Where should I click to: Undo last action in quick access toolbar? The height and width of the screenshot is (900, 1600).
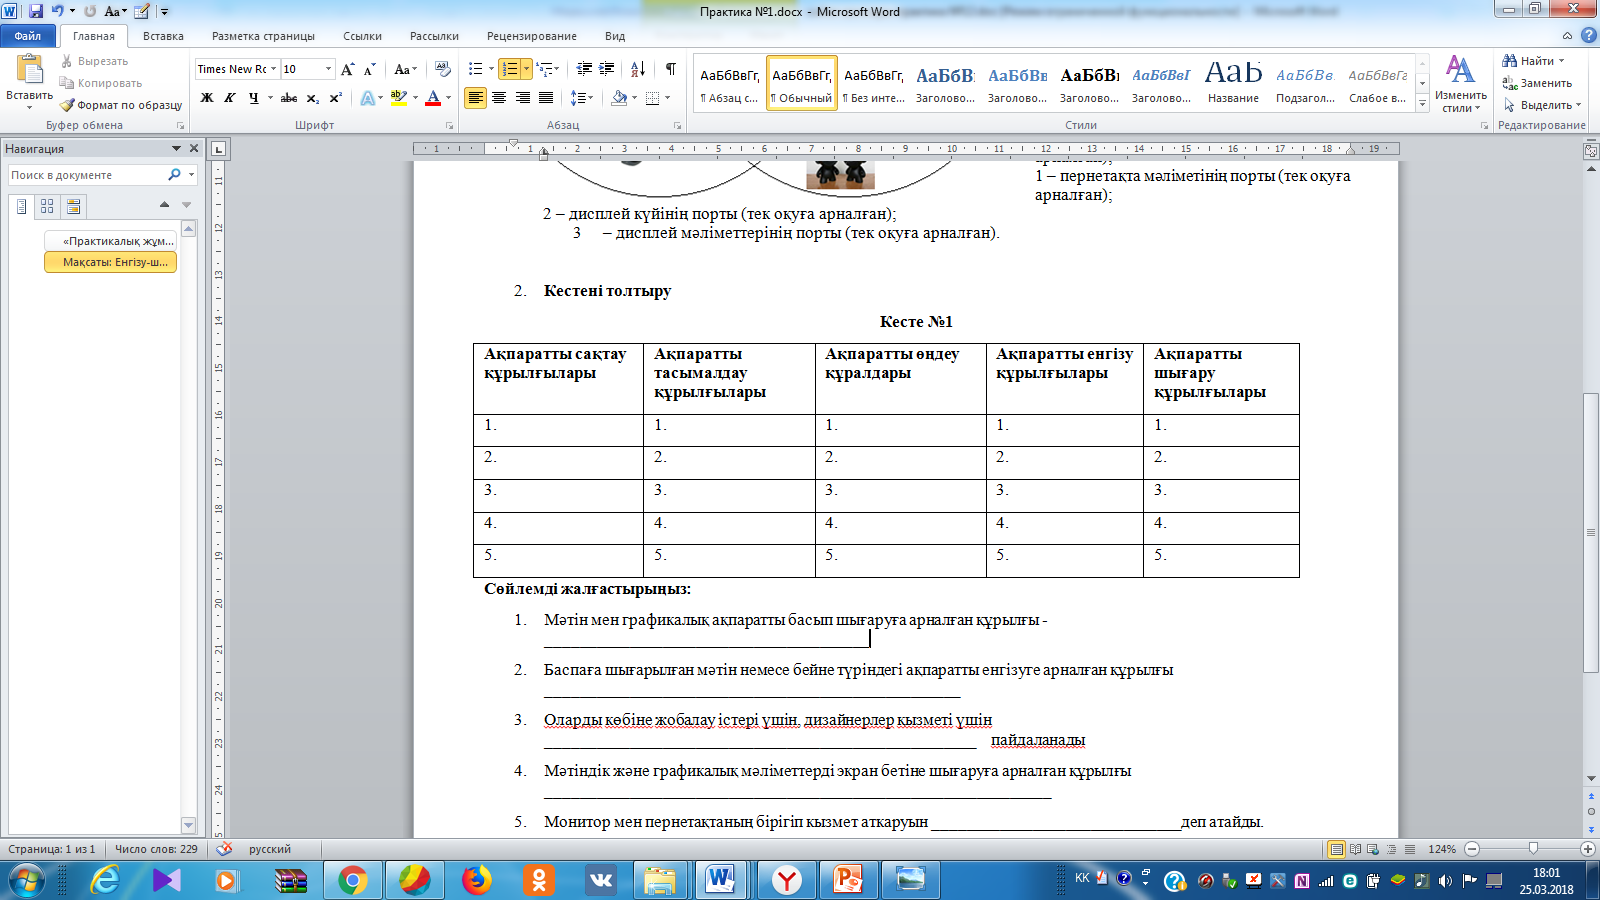coord(58,11)
